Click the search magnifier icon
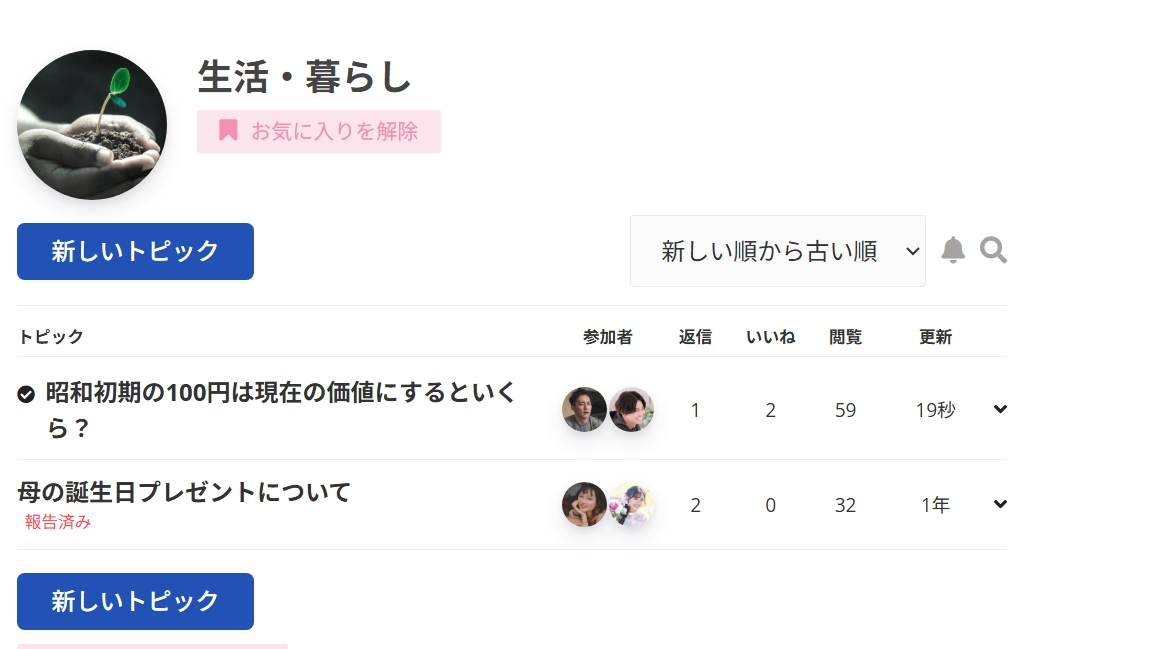This screenshot has width=1155, height=649. tap(993, 250)
